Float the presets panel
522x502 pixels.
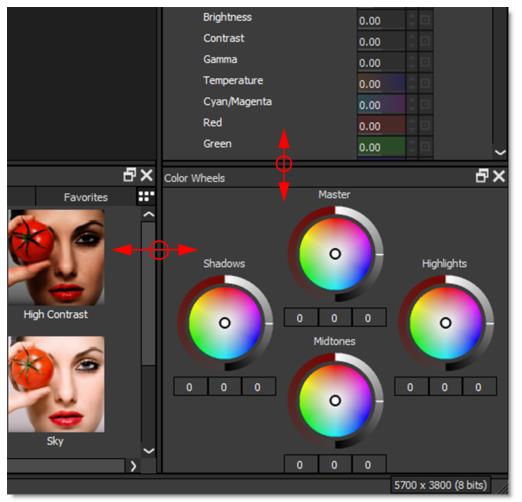[130, 175]
